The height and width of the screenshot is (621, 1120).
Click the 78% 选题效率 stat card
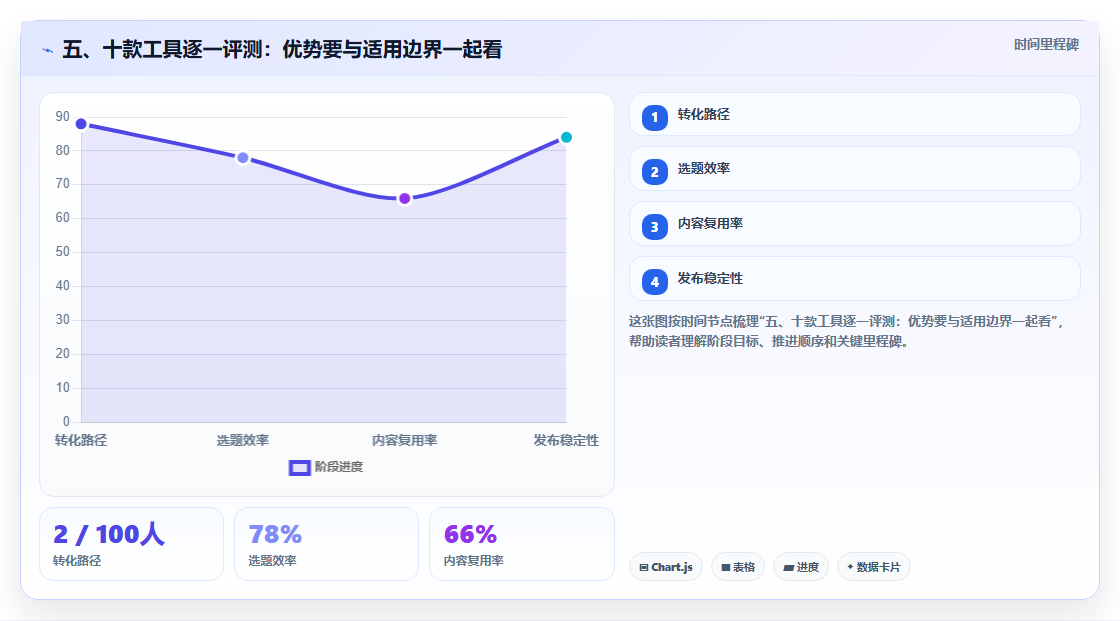(x=326, y=544)
